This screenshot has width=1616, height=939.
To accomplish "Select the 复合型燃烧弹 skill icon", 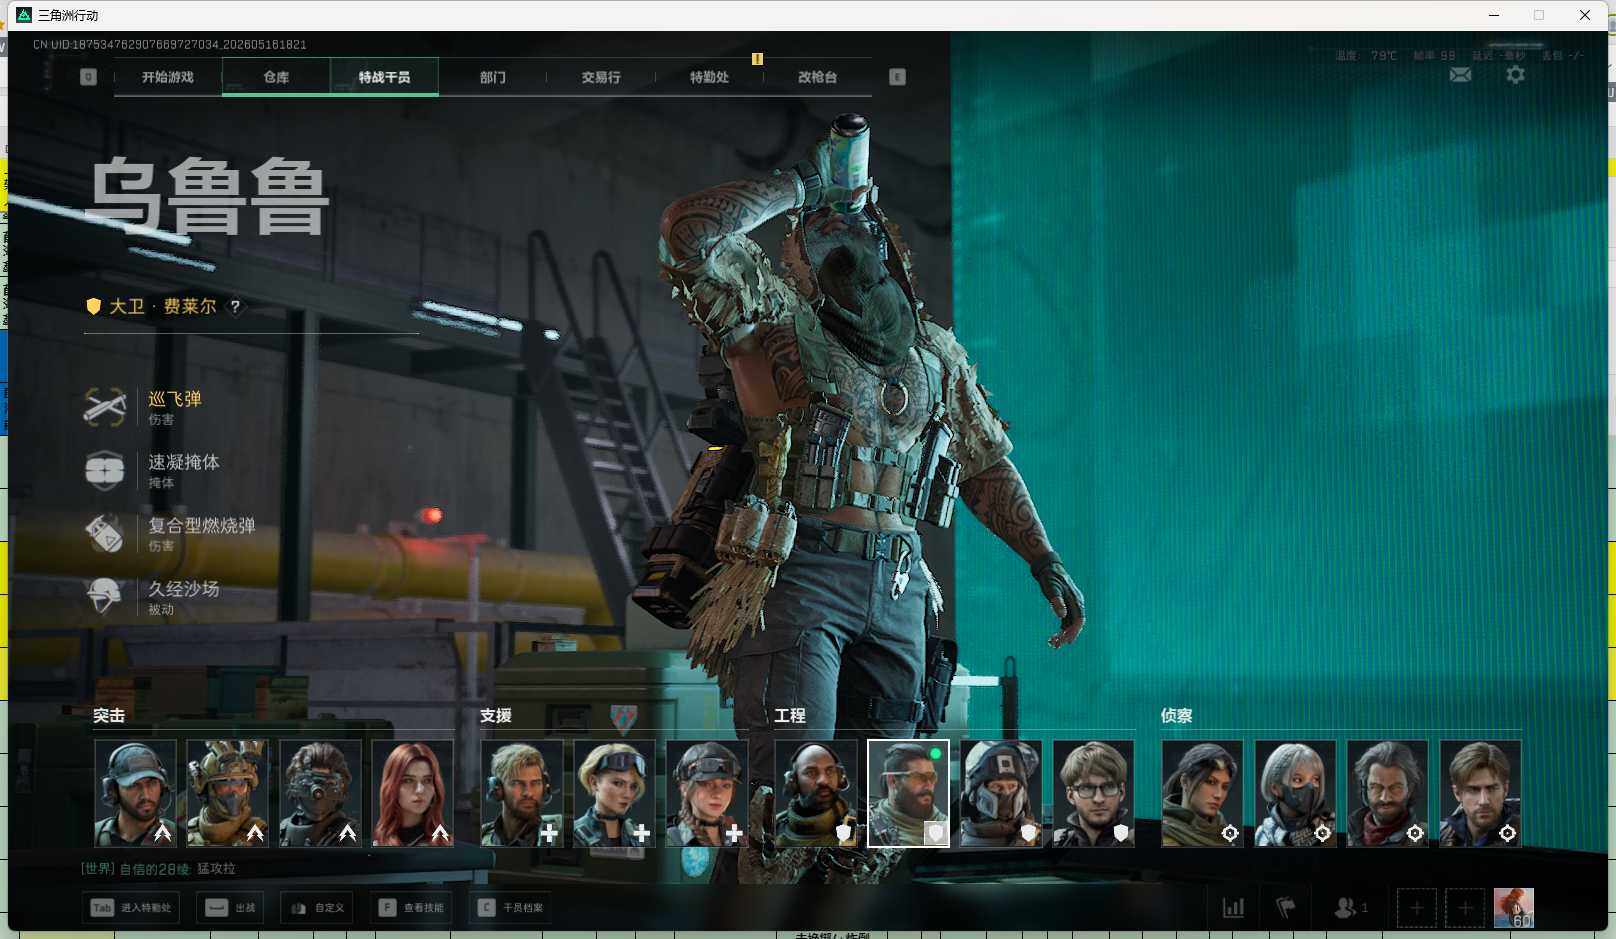I will [x=105, y=533].
